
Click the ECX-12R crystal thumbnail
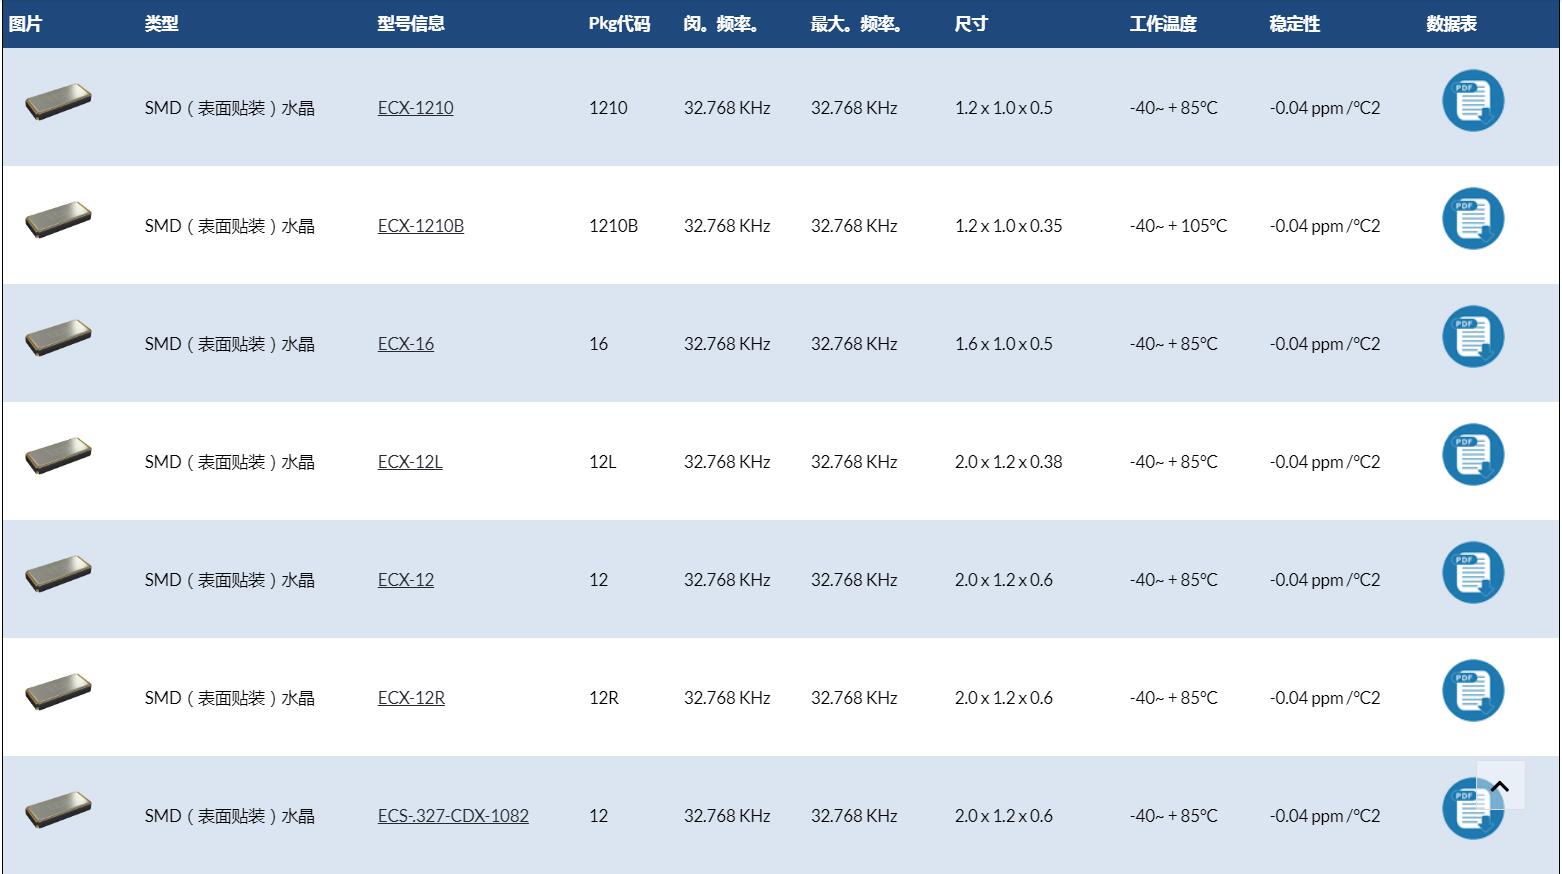click(x=58, y=692)
